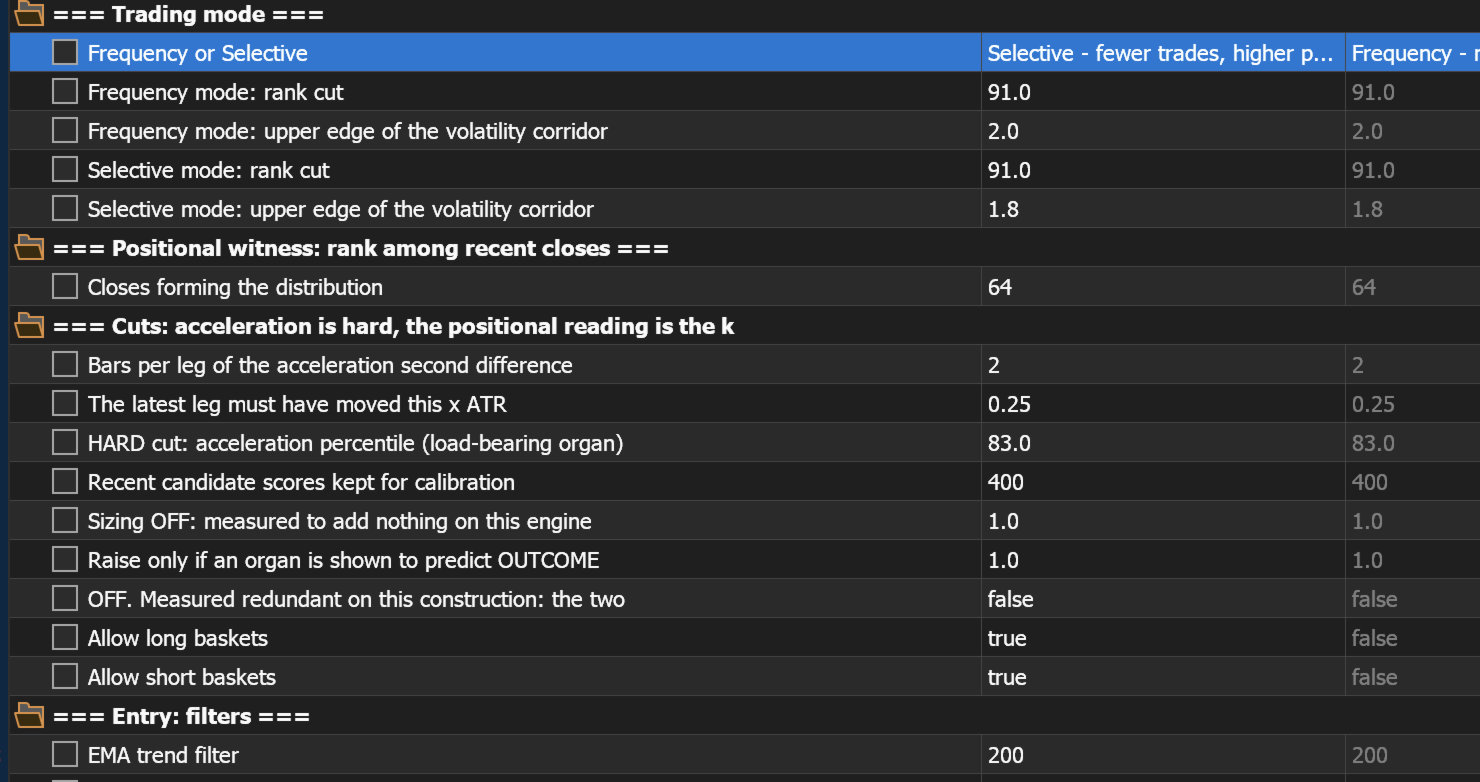Edit the white 0.25 value for latest leg
The height and width of the screenshot is (782, 1480).
[x=1163, y=404]
